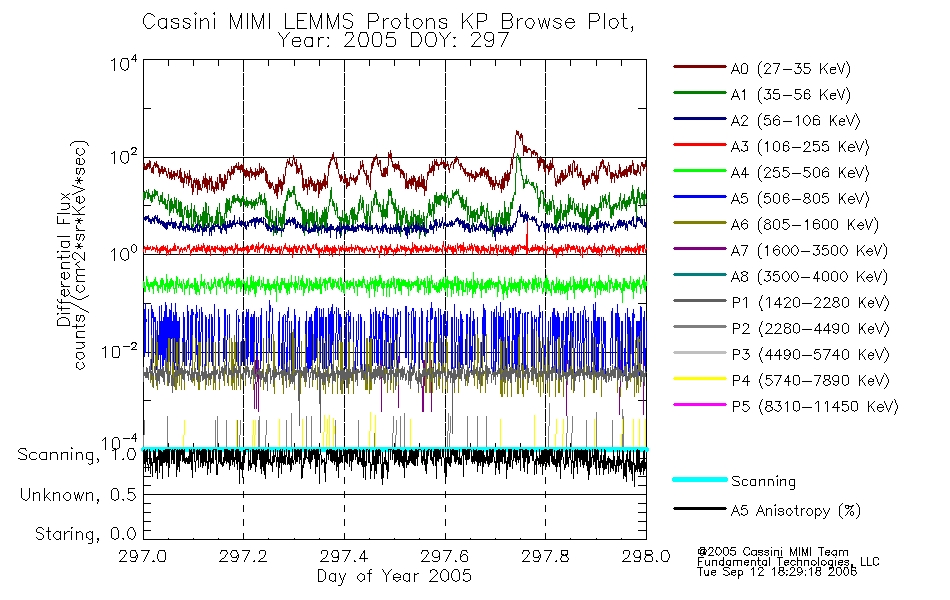
Task: Click the Year: 2005 DOY: 297 subtitle
Action: 393,41
